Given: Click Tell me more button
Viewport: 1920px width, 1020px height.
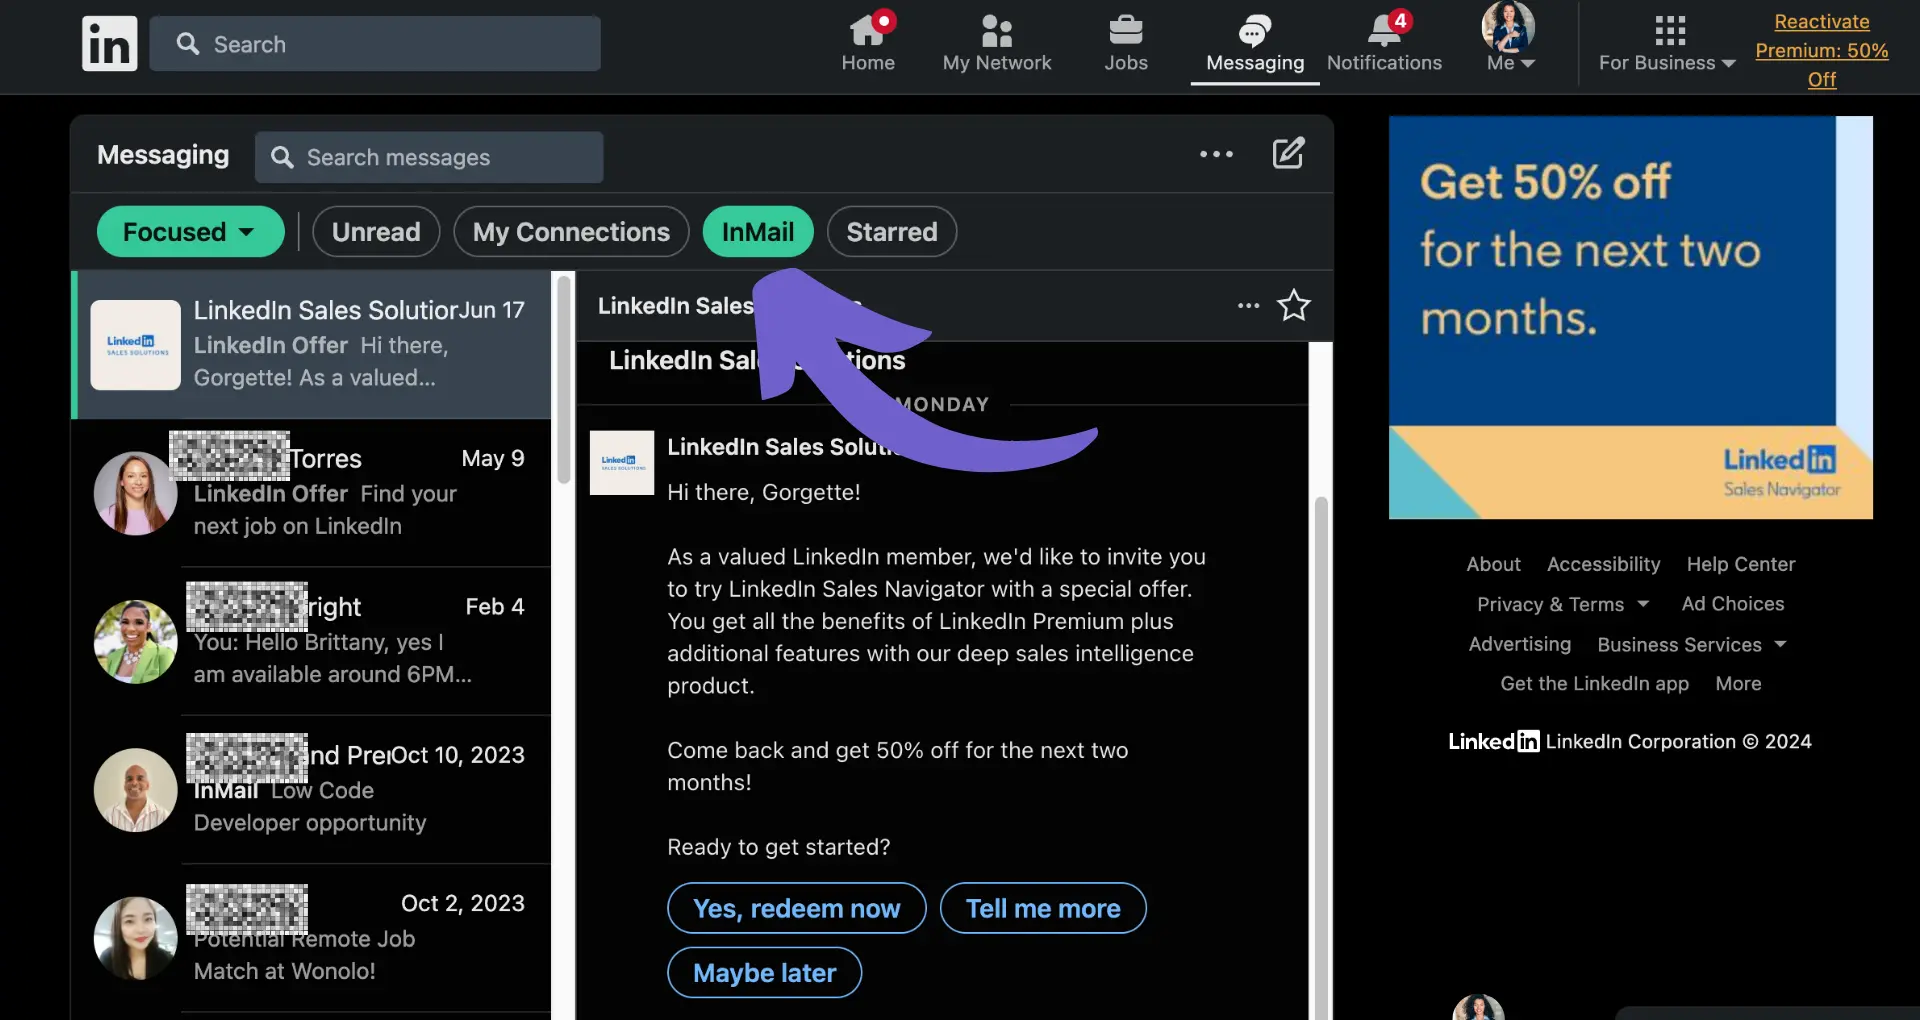Looking at the screenshot, I should [x=1043, y=908].
